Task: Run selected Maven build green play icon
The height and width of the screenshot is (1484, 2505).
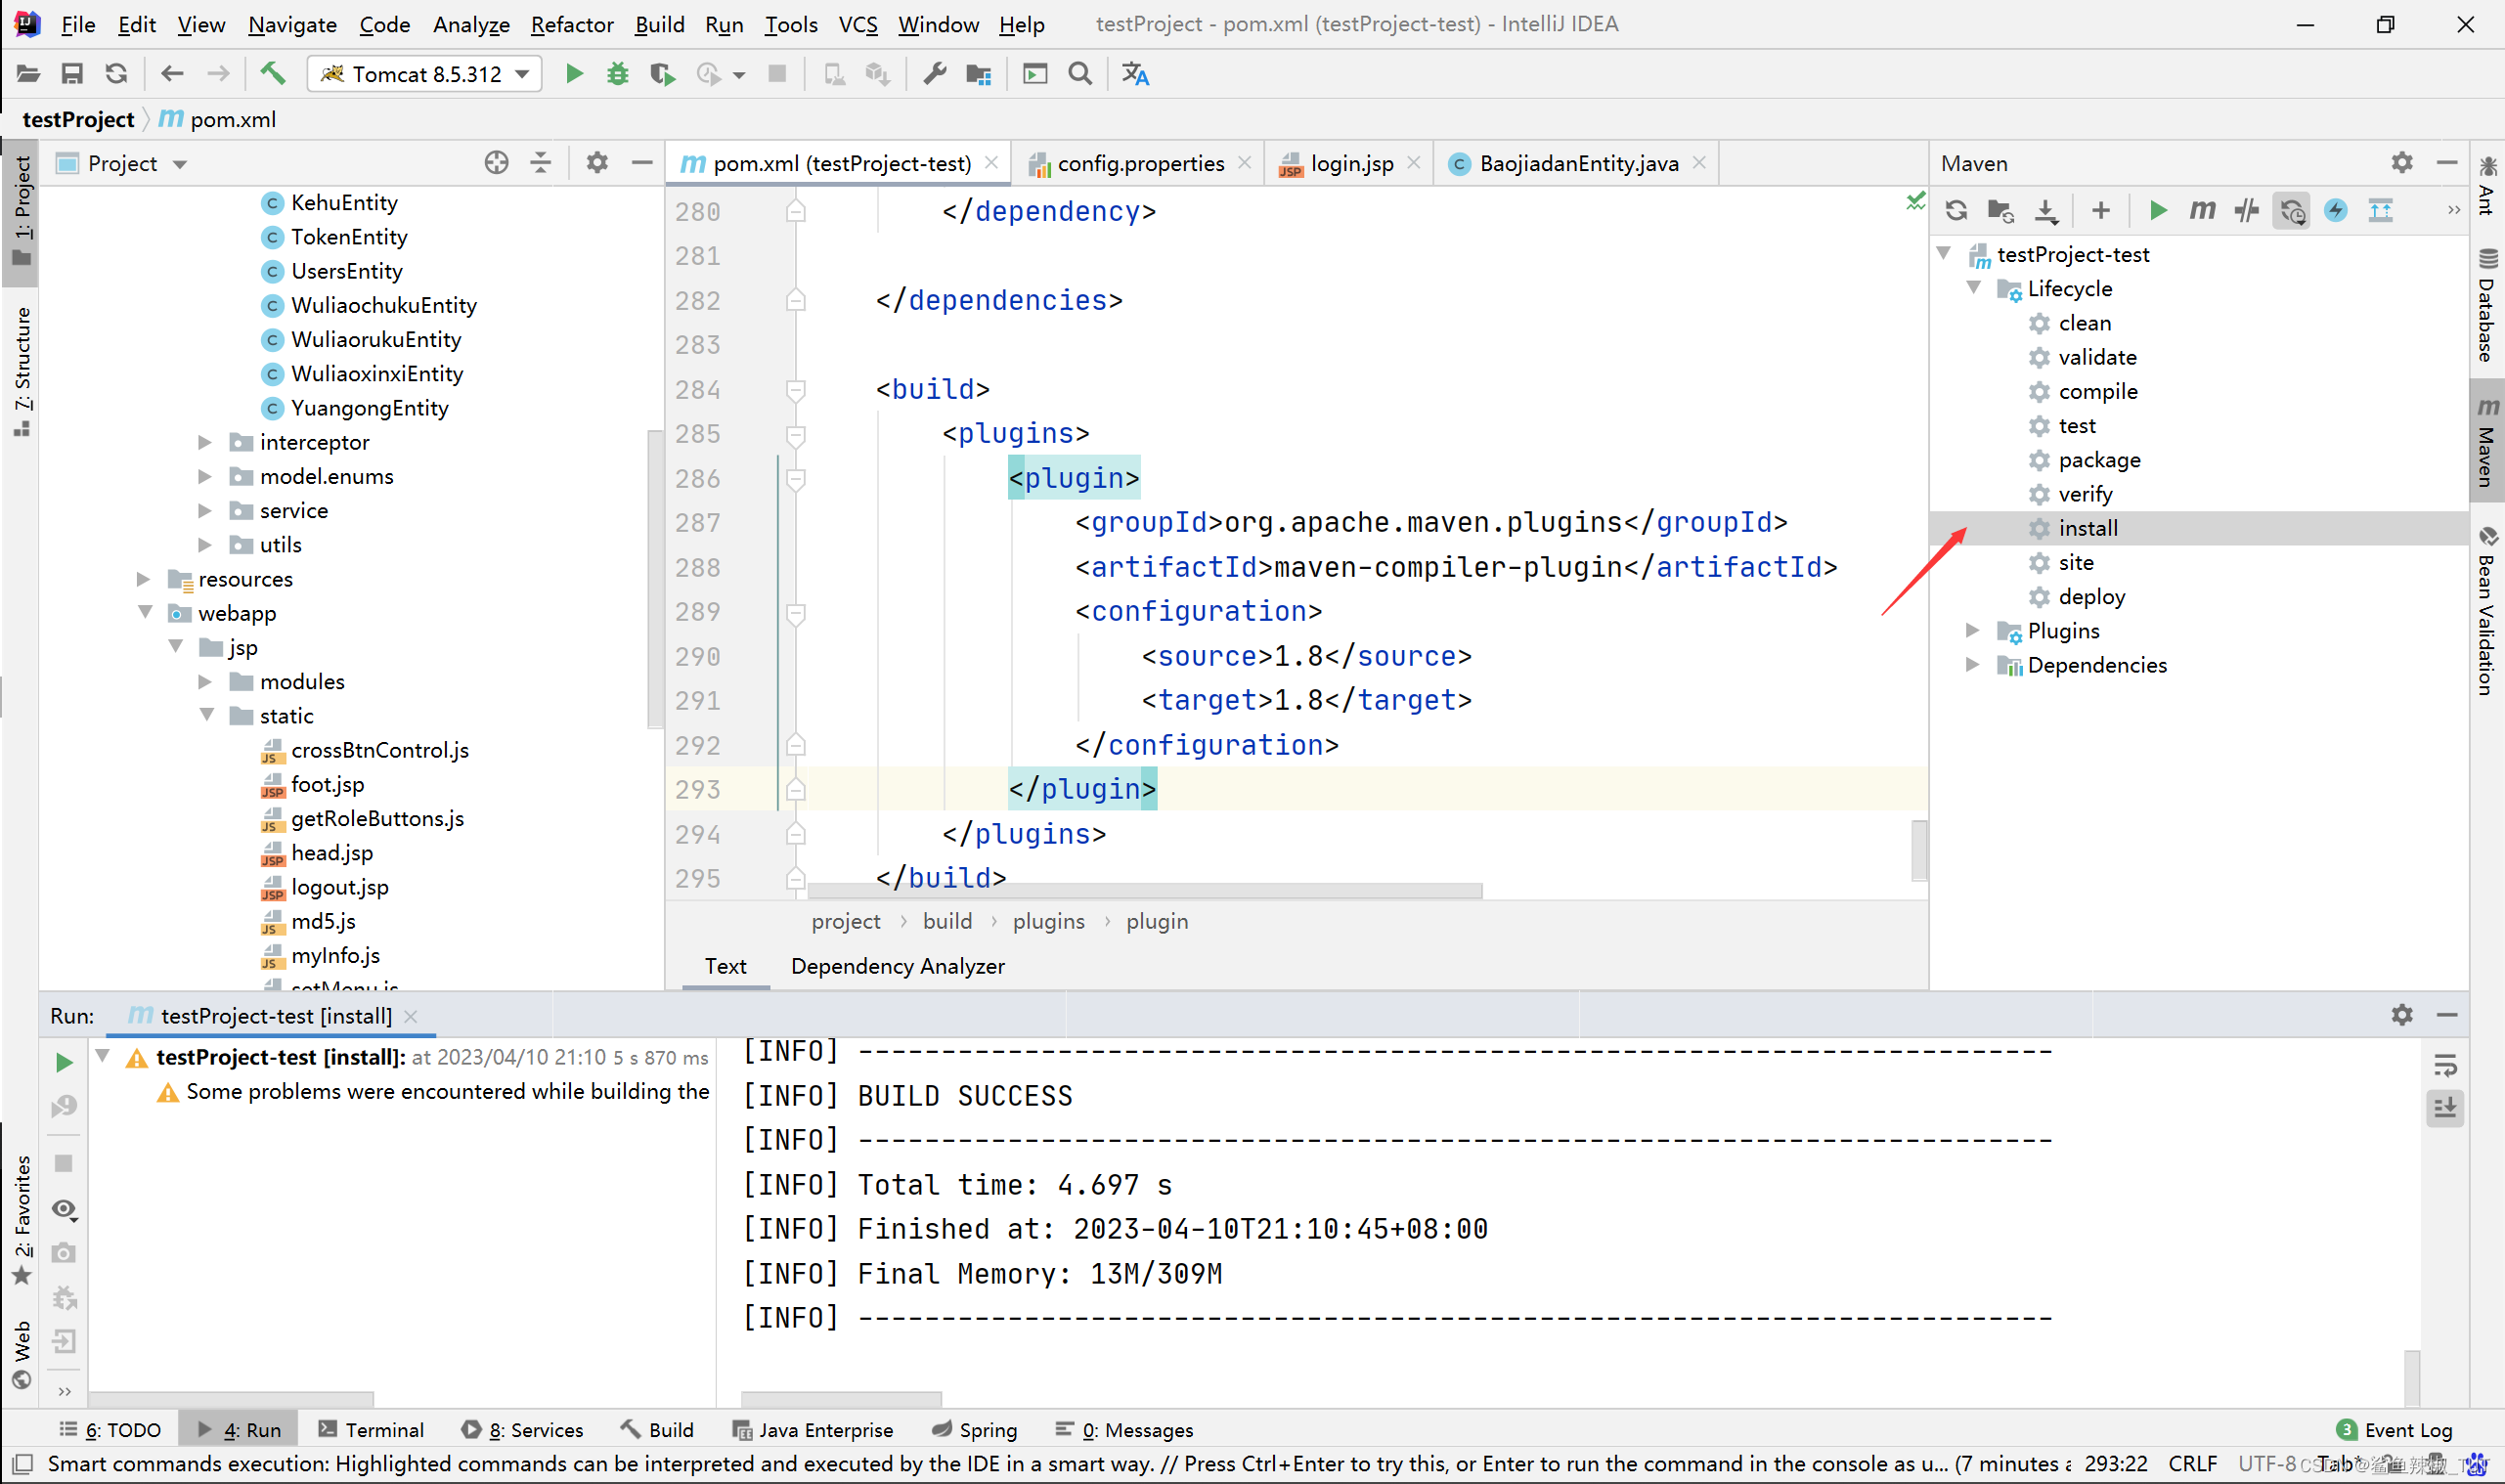Action: 2158,210
